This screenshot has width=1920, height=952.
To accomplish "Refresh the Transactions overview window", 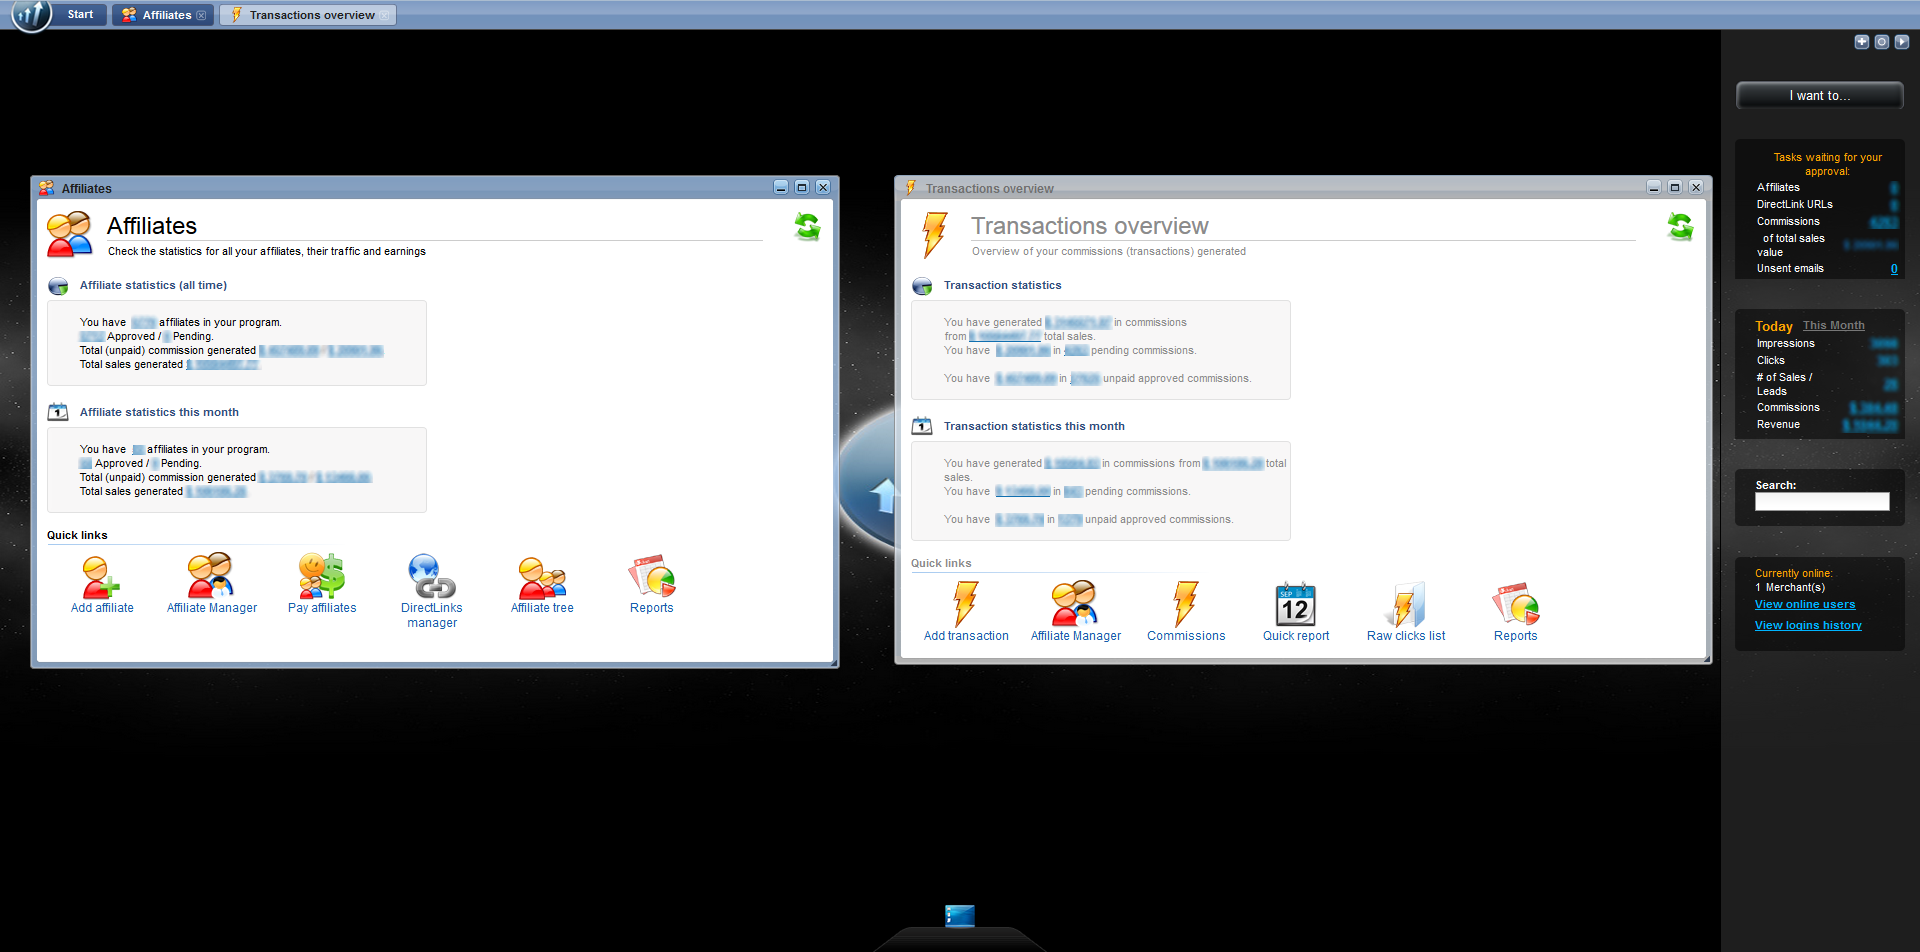I will (1680, 226).
